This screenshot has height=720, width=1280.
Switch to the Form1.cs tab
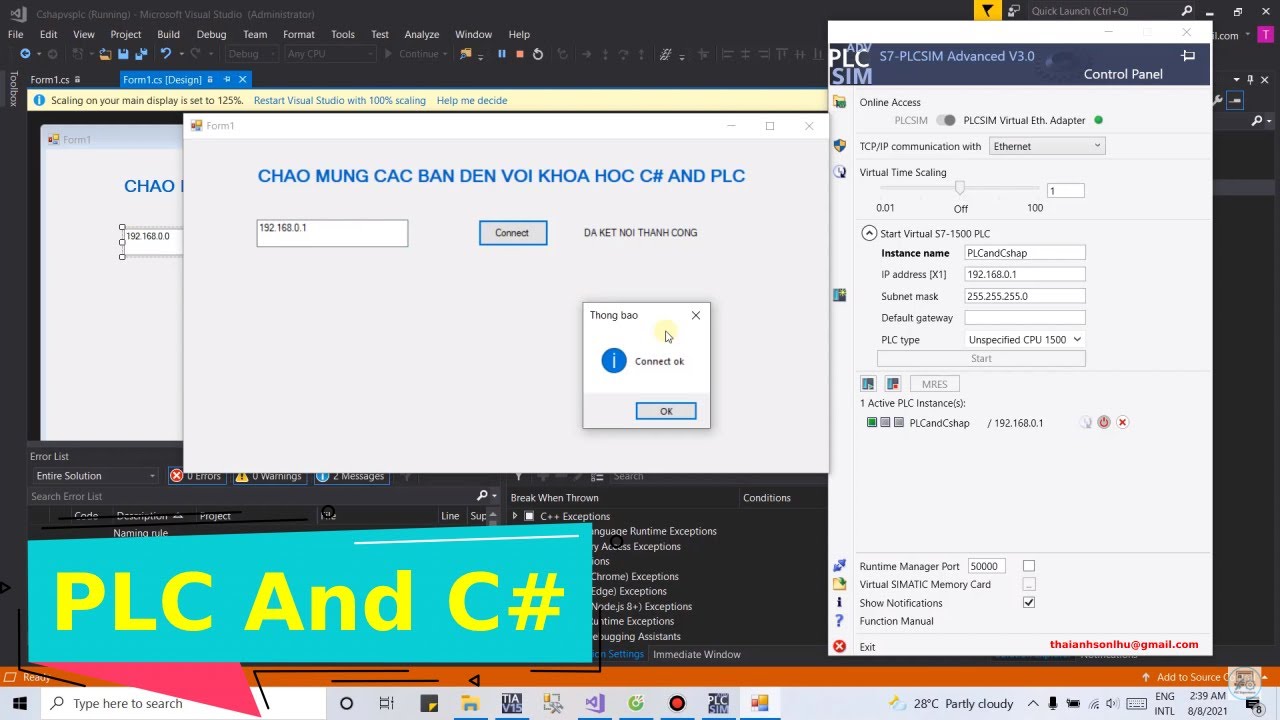click(x=50, y=79)
